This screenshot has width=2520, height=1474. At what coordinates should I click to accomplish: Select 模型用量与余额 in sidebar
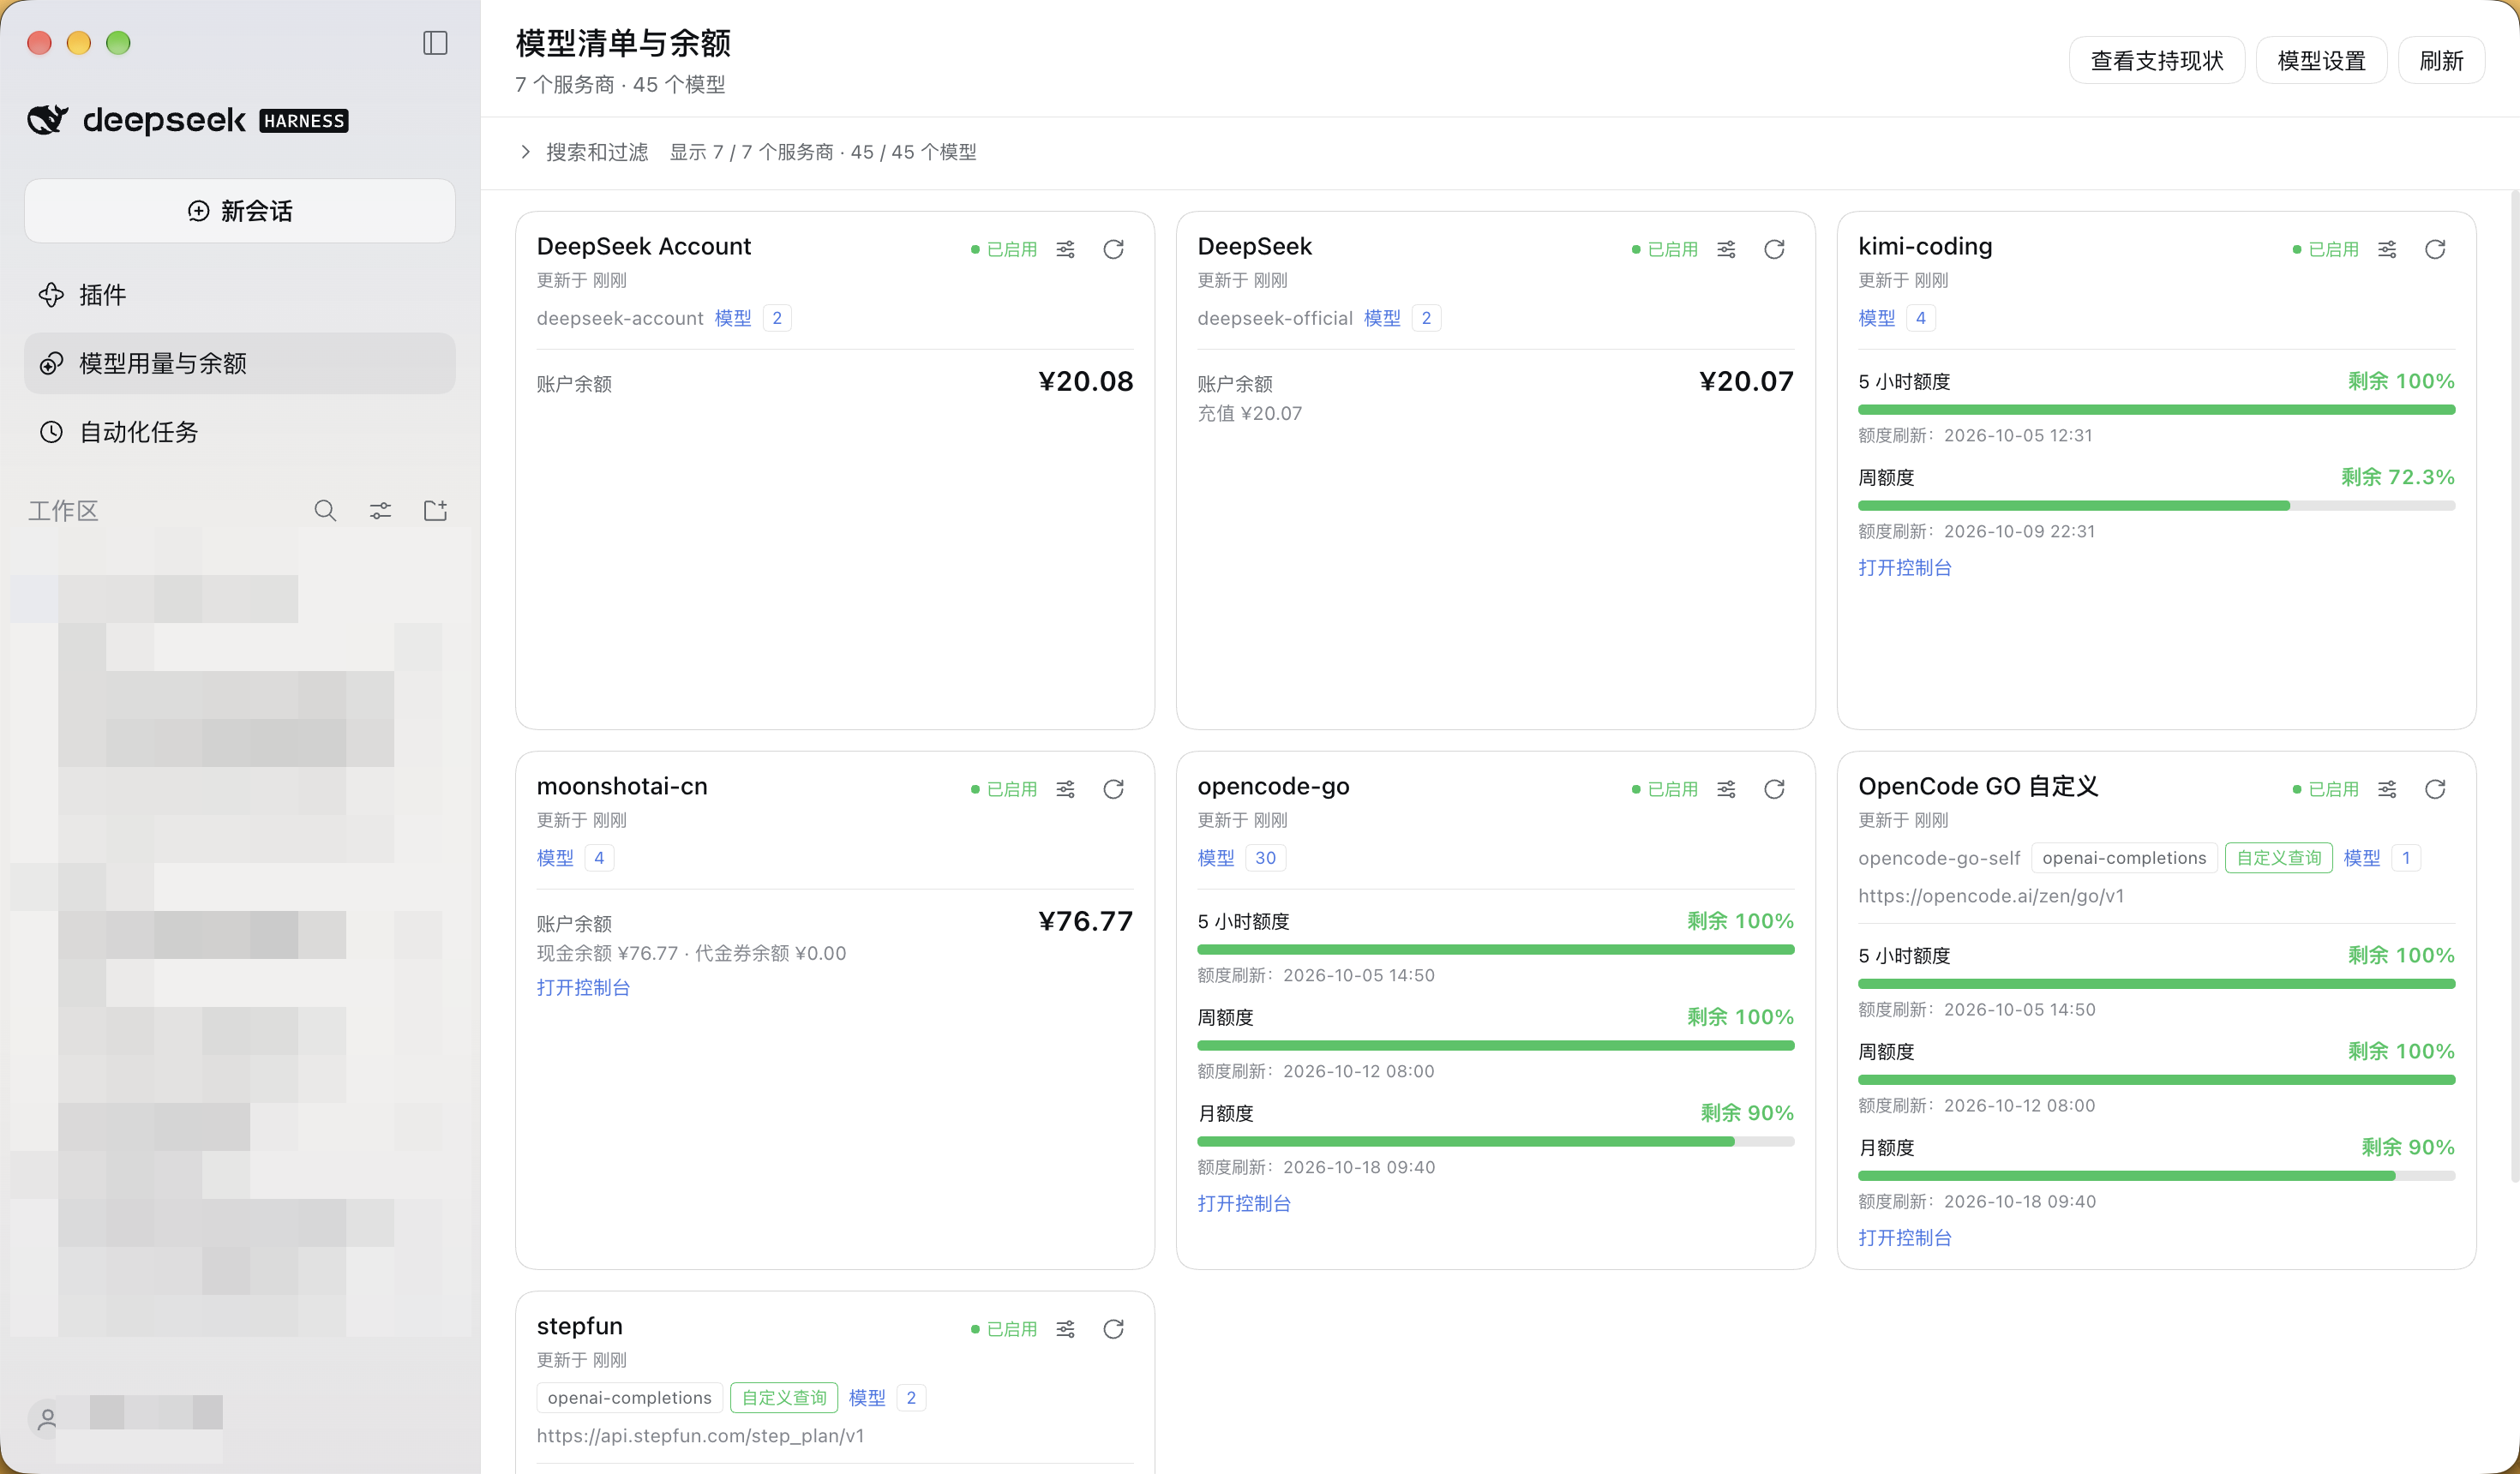(x=240, y=363)
